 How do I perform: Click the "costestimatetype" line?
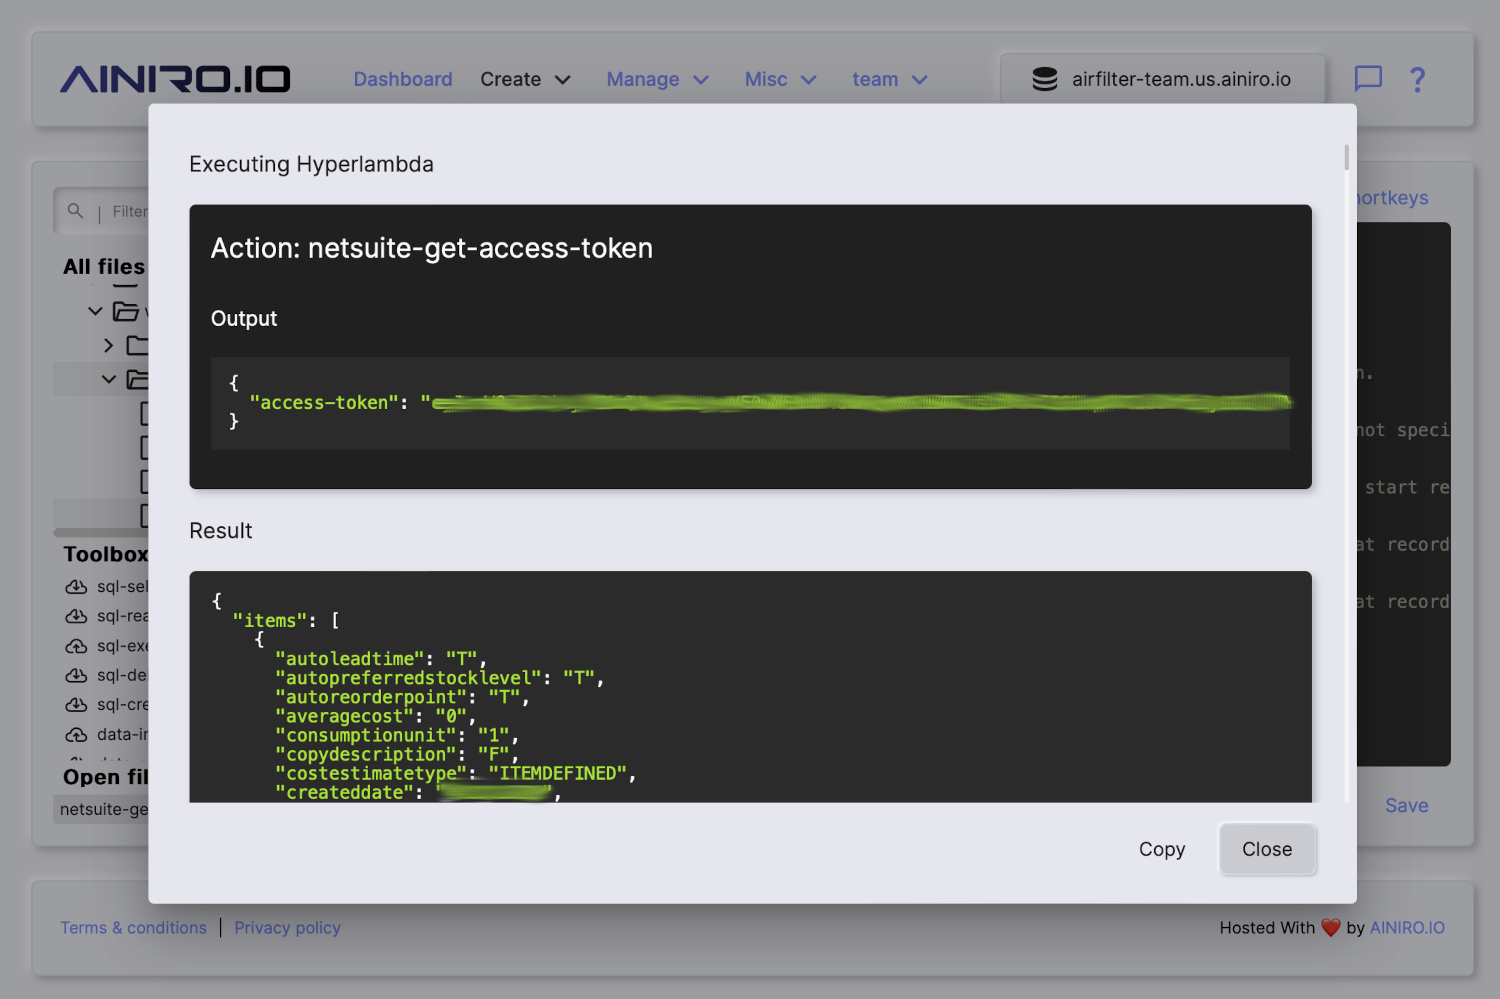click(x=455, y=773)
